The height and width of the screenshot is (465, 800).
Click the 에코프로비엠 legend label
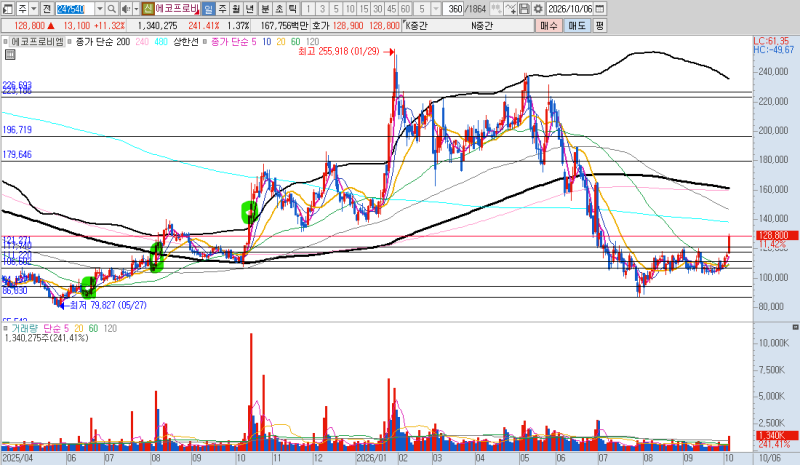point(37,42)
